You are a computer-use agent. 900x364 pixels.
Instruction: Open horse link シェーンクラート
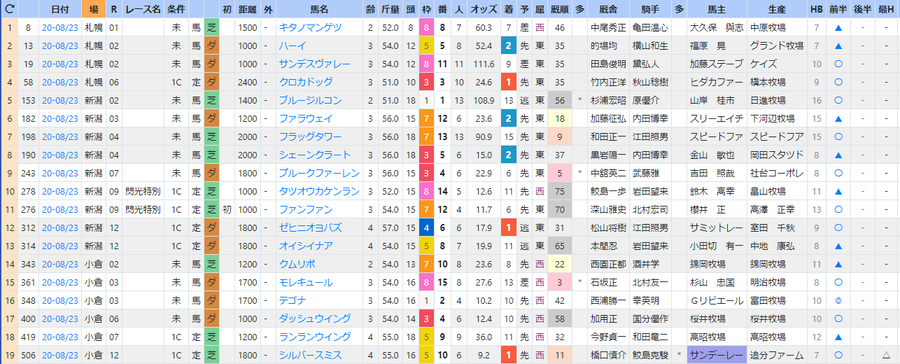click(x=314, y=155)
